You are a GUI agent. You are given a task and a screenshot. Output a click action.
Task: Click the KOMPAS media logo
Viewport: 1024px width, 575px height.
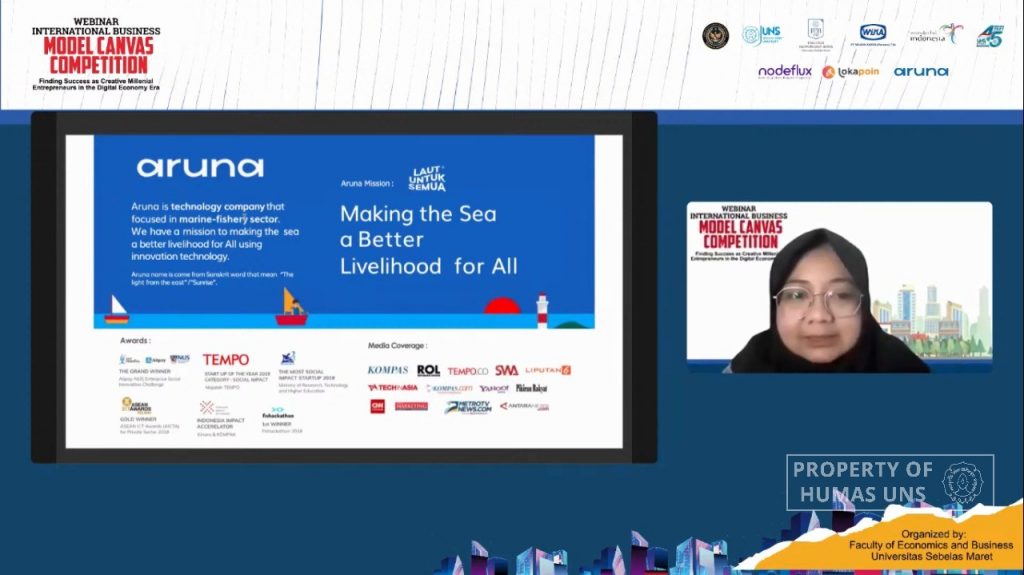387,370
